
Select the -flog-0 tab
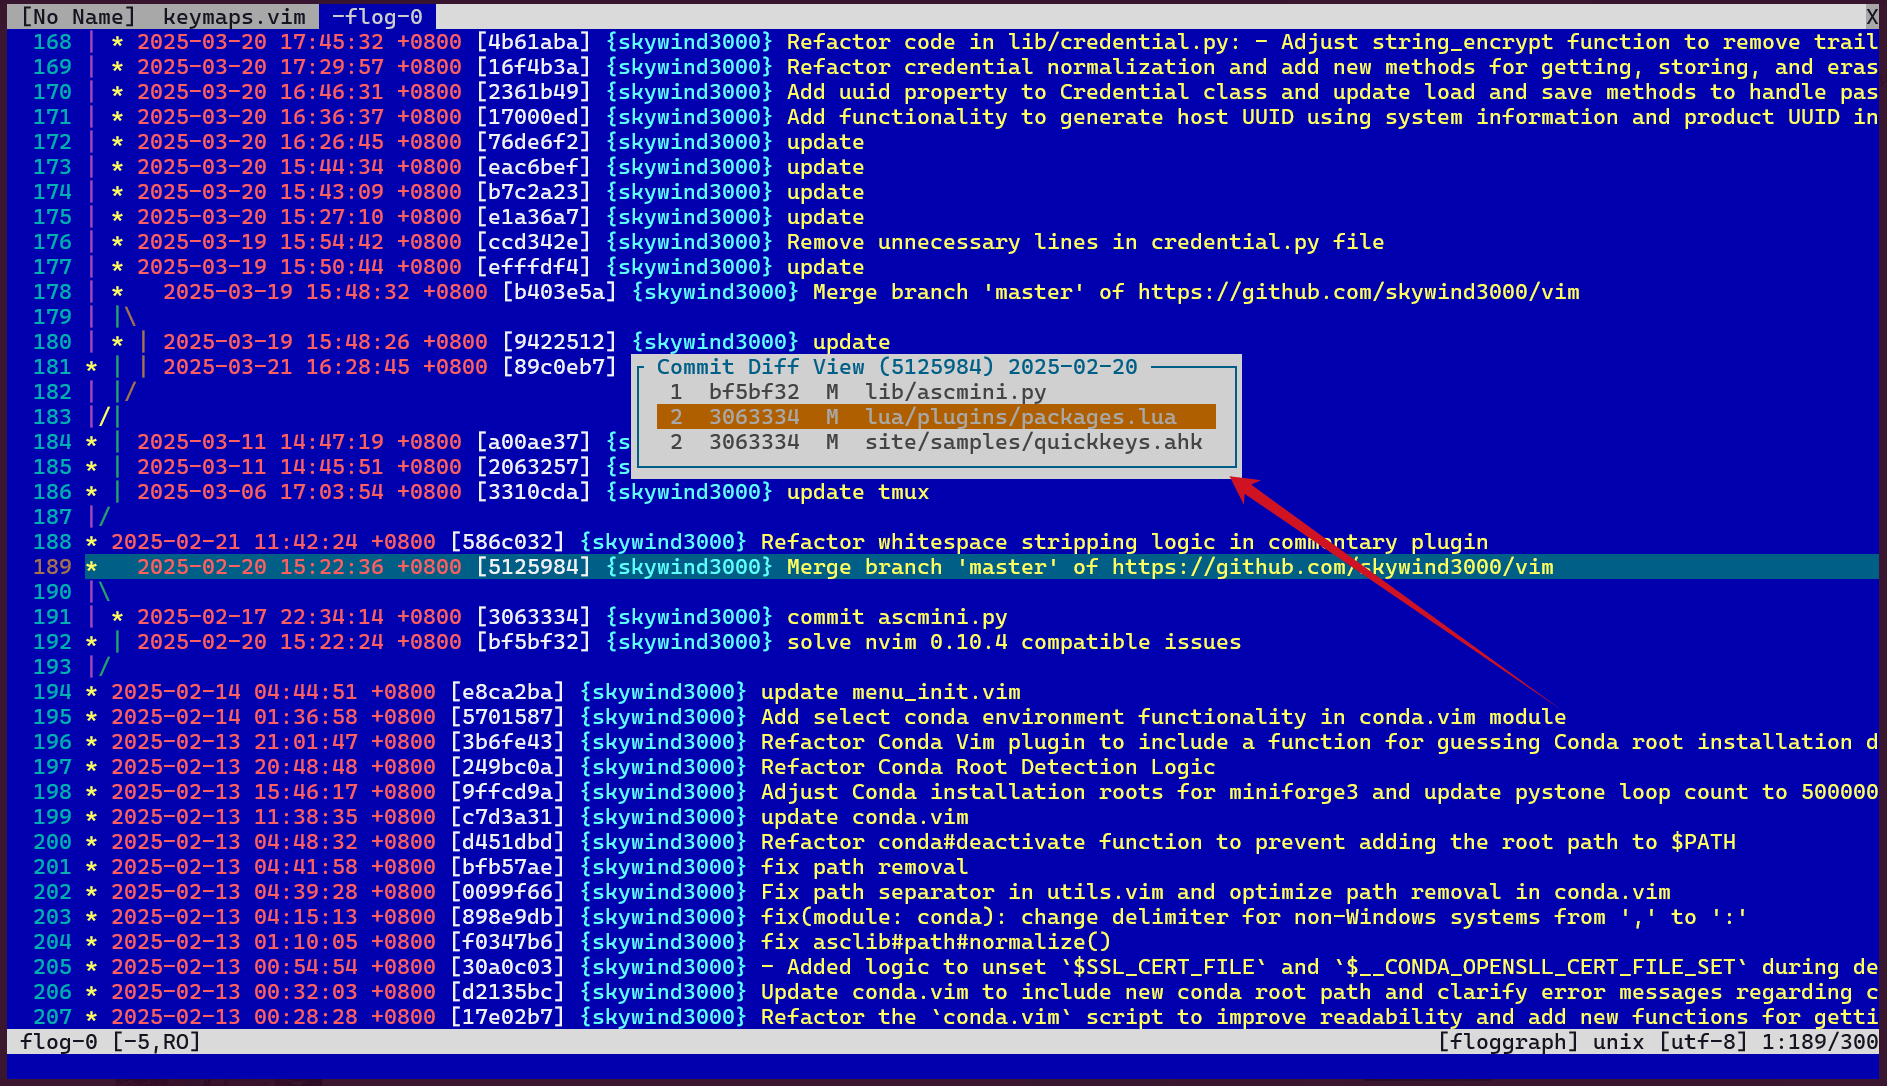point(377,17)
